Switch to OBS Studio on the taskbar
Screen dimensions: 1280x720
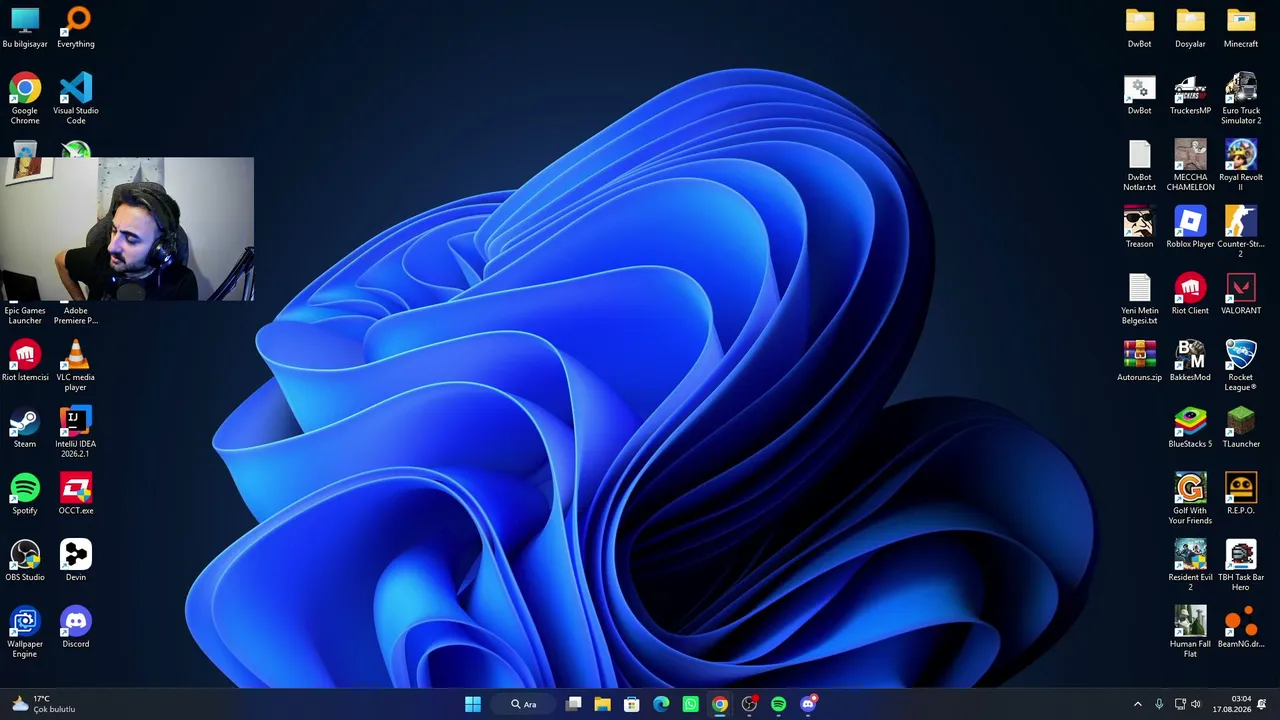(x=749, y=704)
